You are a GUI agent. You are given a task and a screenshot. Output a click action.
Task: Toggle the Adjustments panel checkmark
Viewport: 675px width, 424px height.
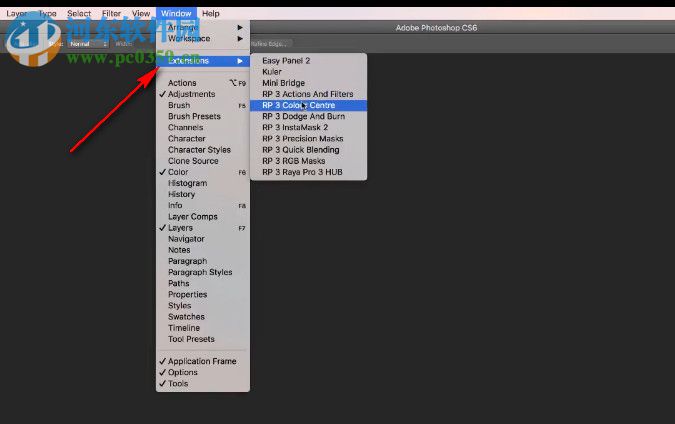(203, 94)
